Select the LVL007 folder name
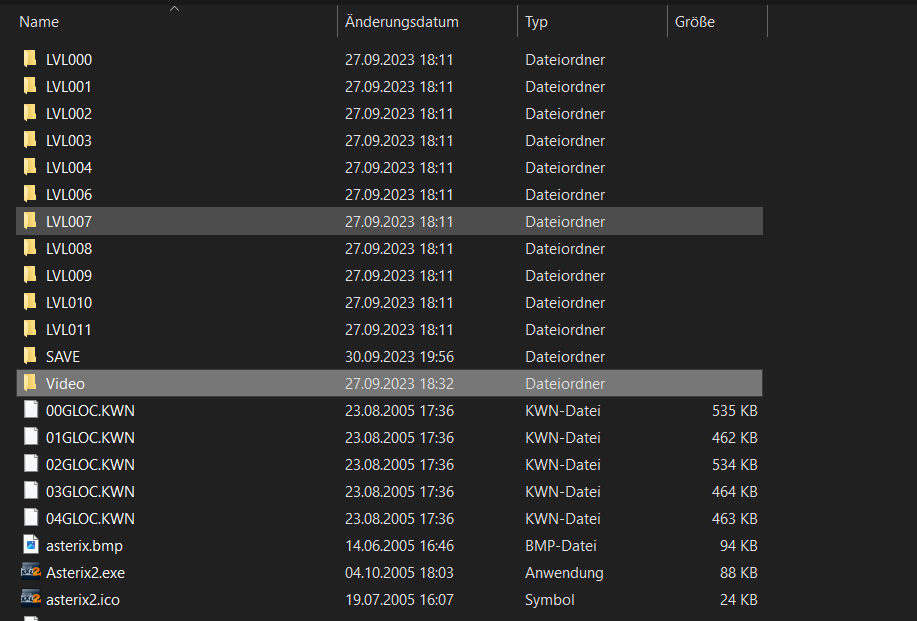The height and width of the screenshot is (621, 917). (x=69, y=222)
